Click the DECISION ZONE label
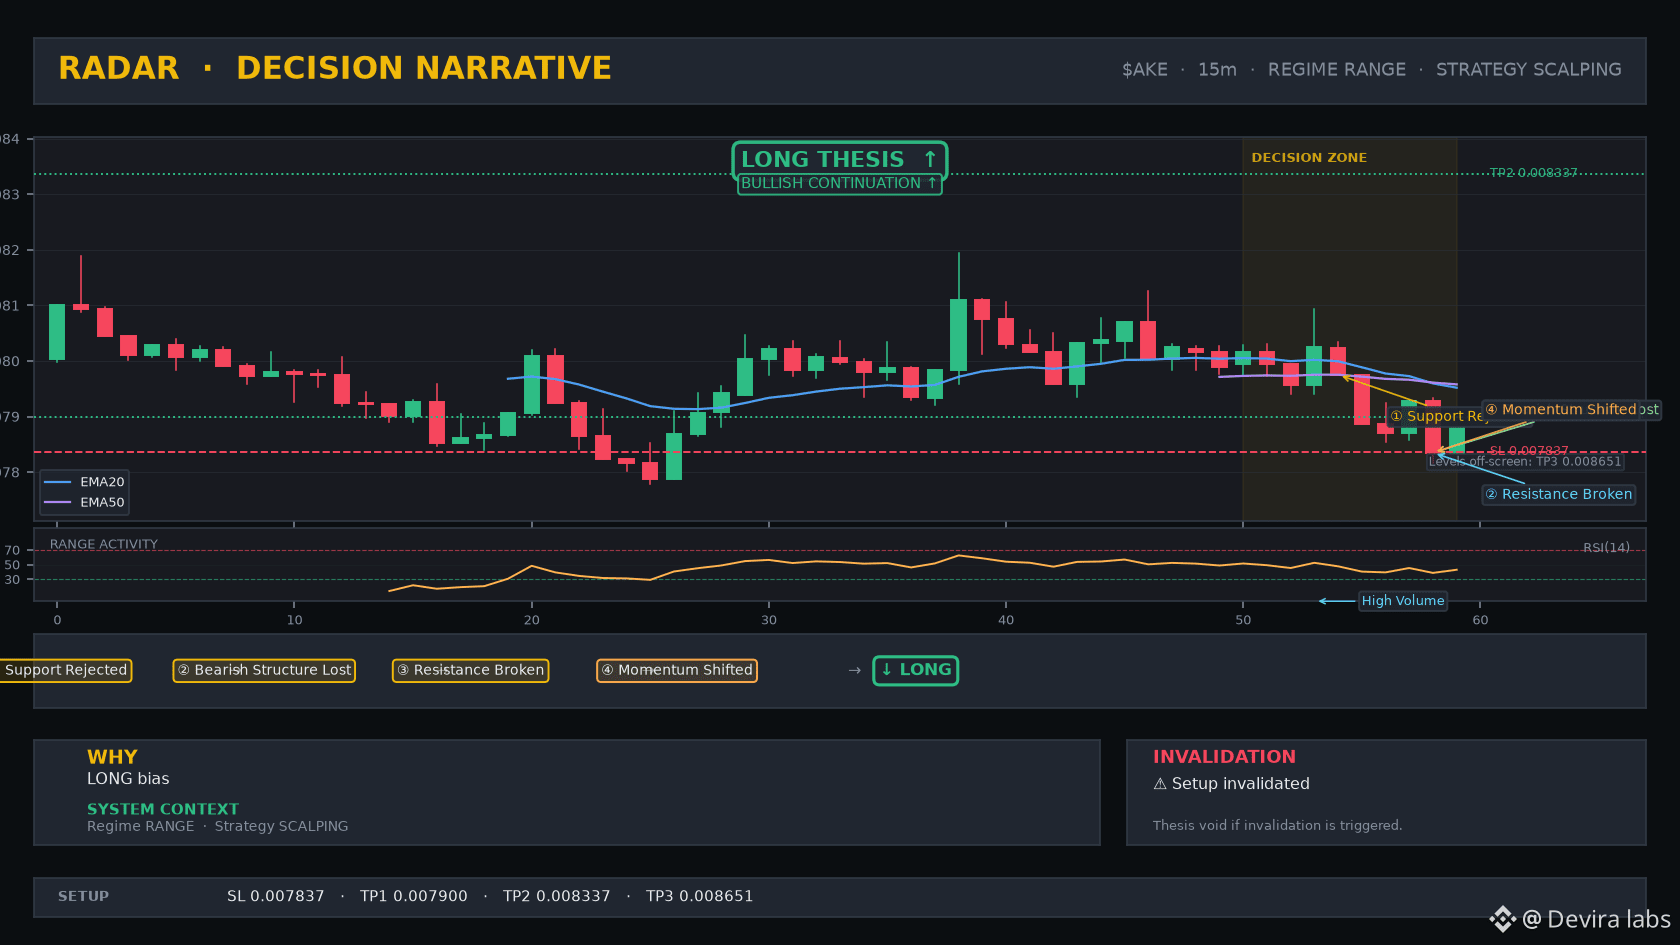 point(1309,158)
